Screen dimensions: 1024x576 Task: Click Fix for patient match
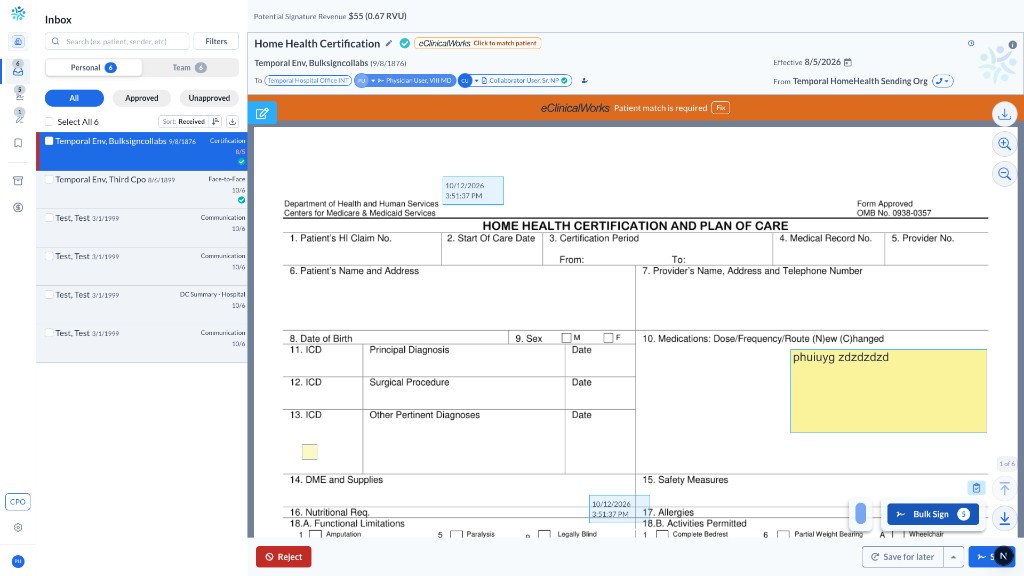[x=720, y=108]
